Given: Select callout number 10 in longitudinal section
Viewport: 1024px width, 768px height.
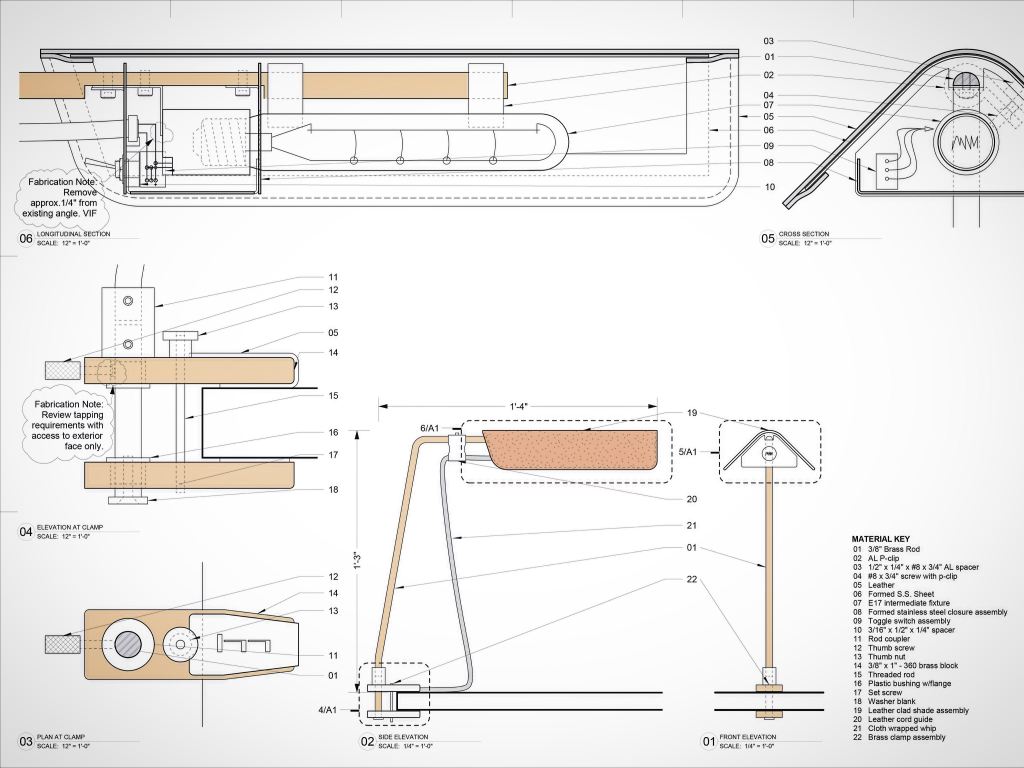Looking at the screenshot, I should pos(770,187).
